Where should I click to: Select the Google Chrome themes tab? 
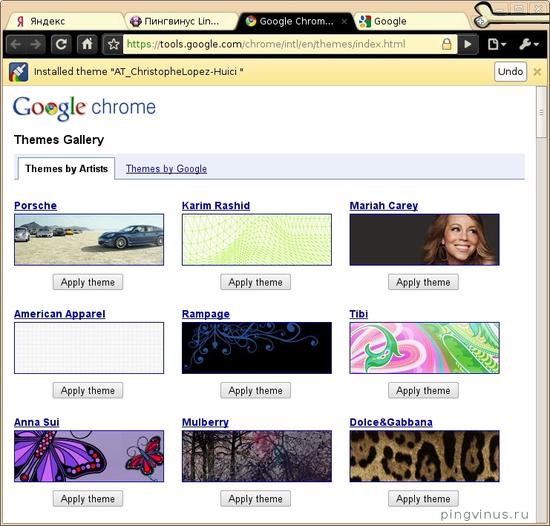point(296,21)
